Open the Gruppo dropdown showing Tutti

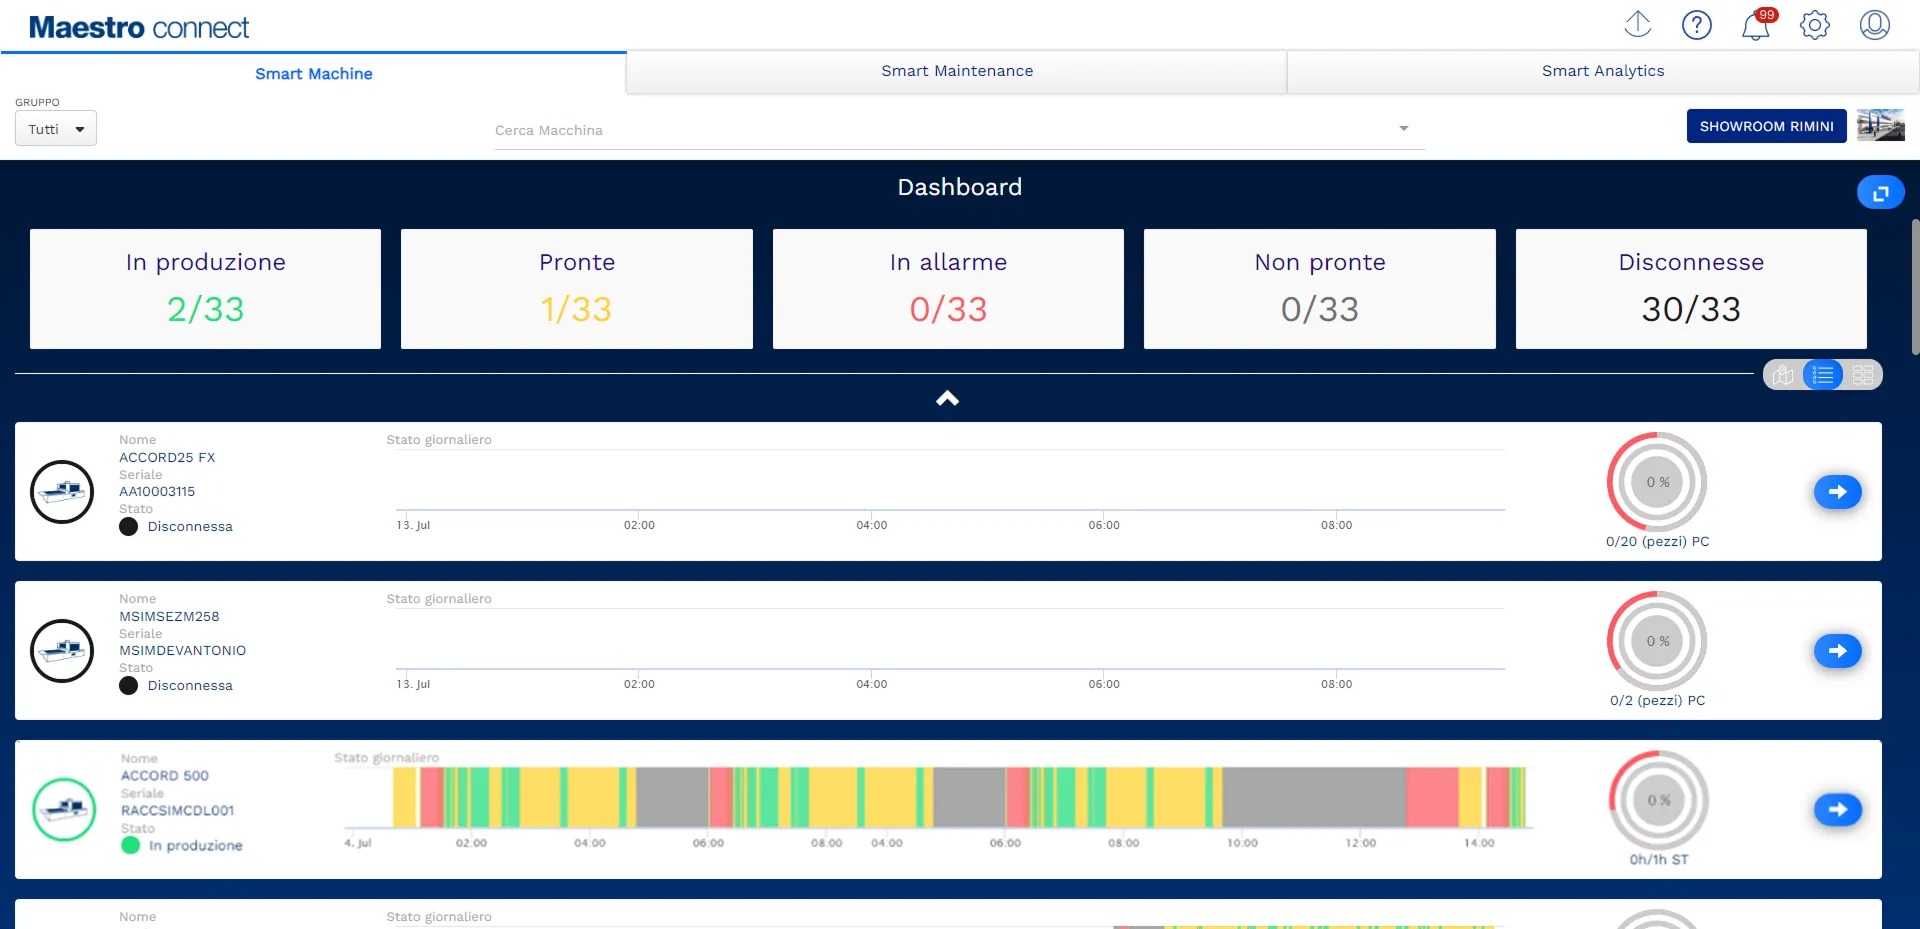(56, 129)
